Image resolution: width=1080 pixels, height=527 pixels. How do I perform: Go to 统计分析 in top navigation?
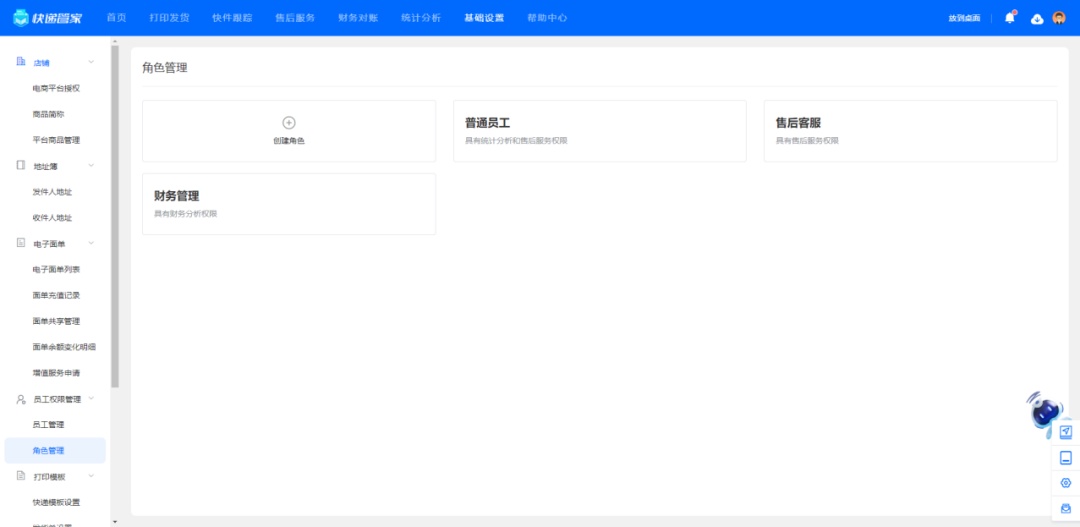click(x=420, y=18)
